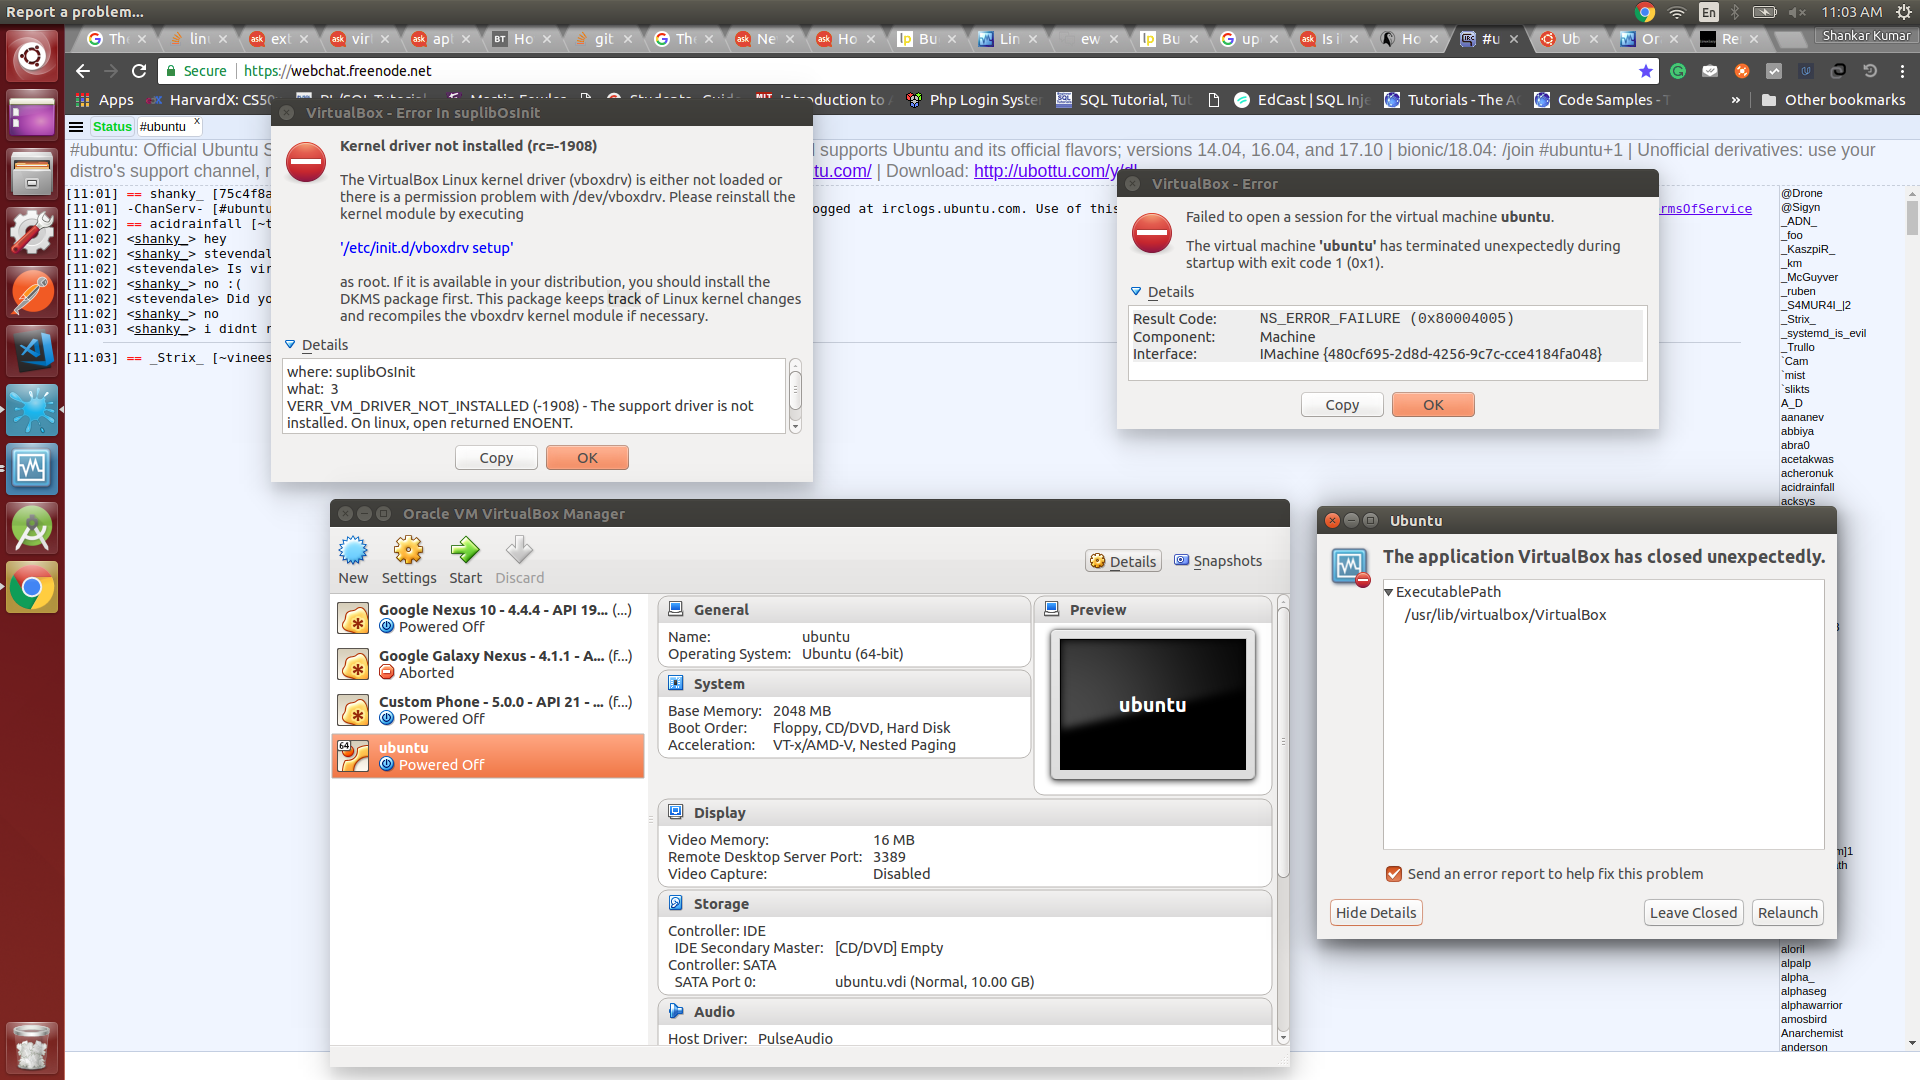Image resolution: width=1920 pixels, height=1080 pixels.
Task: Open Trash in the launcher
Action: pos(32,1047)
